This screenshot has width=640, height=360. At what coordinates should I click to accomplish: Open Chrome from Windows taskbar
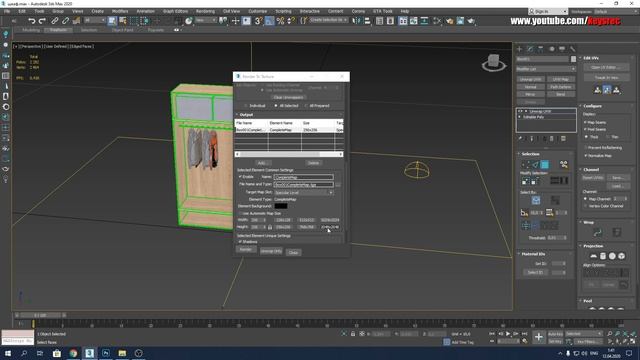tap(73, 353)
